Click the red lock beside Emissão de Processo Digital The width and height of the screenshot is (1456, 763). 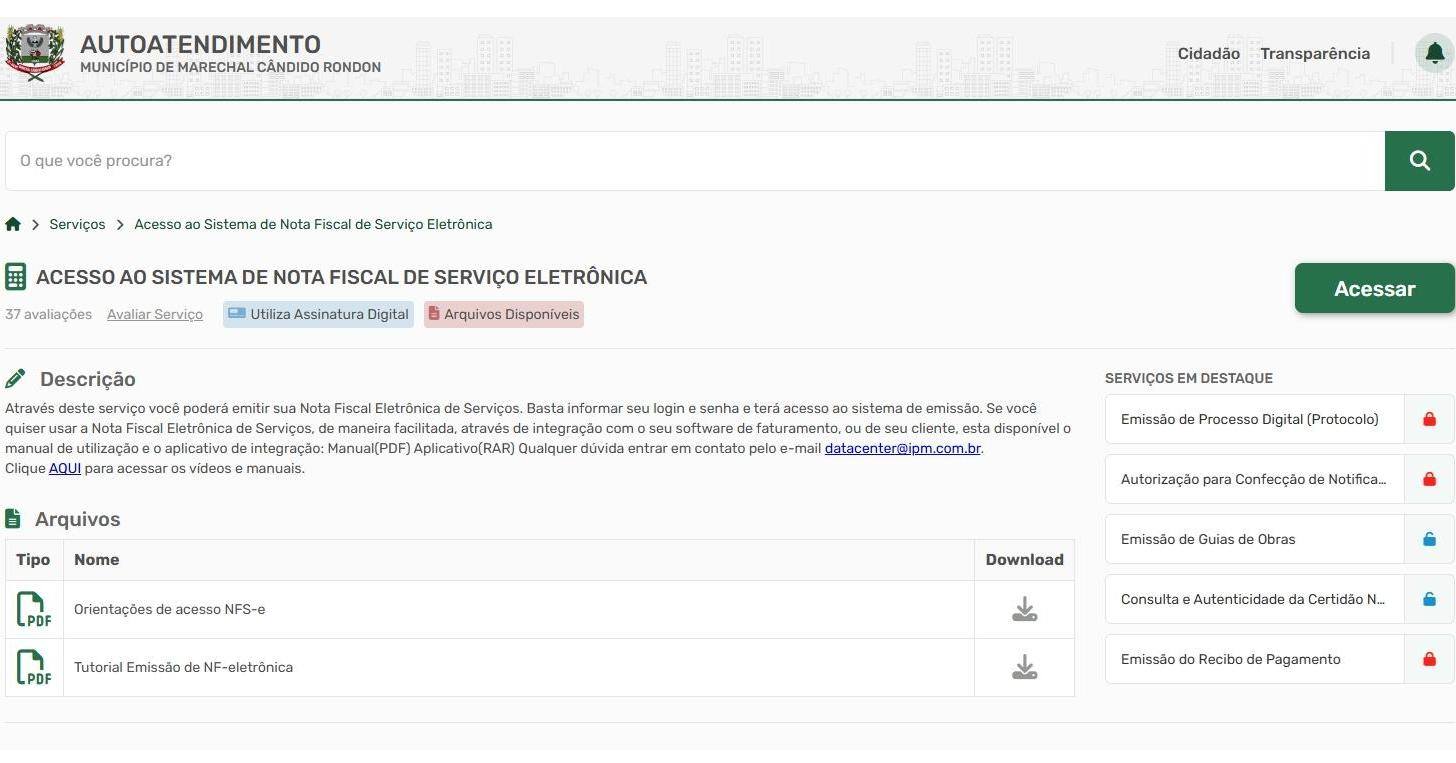point(1429,419)
